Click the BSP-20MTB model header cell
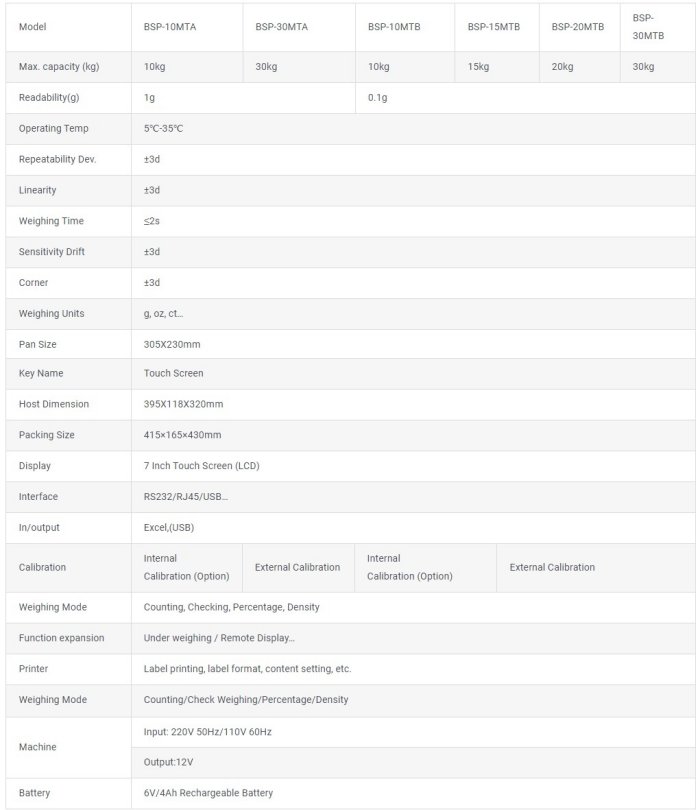 (x=577, y=27)
